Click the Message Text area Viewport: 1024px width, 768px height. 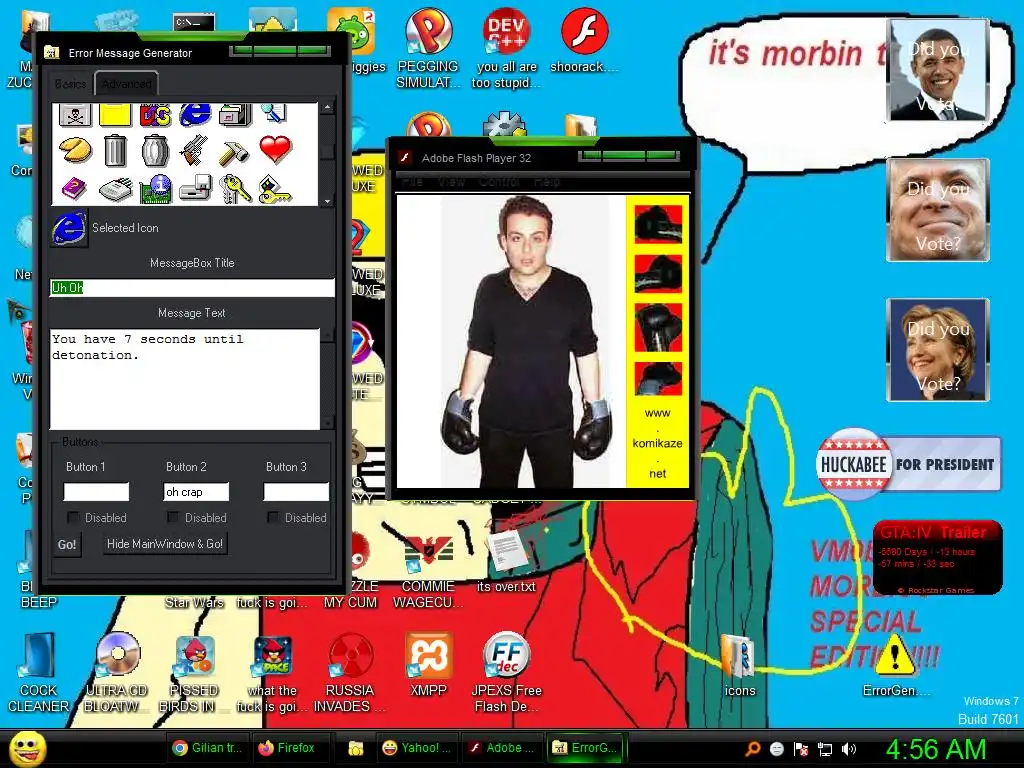click(185, 379)
